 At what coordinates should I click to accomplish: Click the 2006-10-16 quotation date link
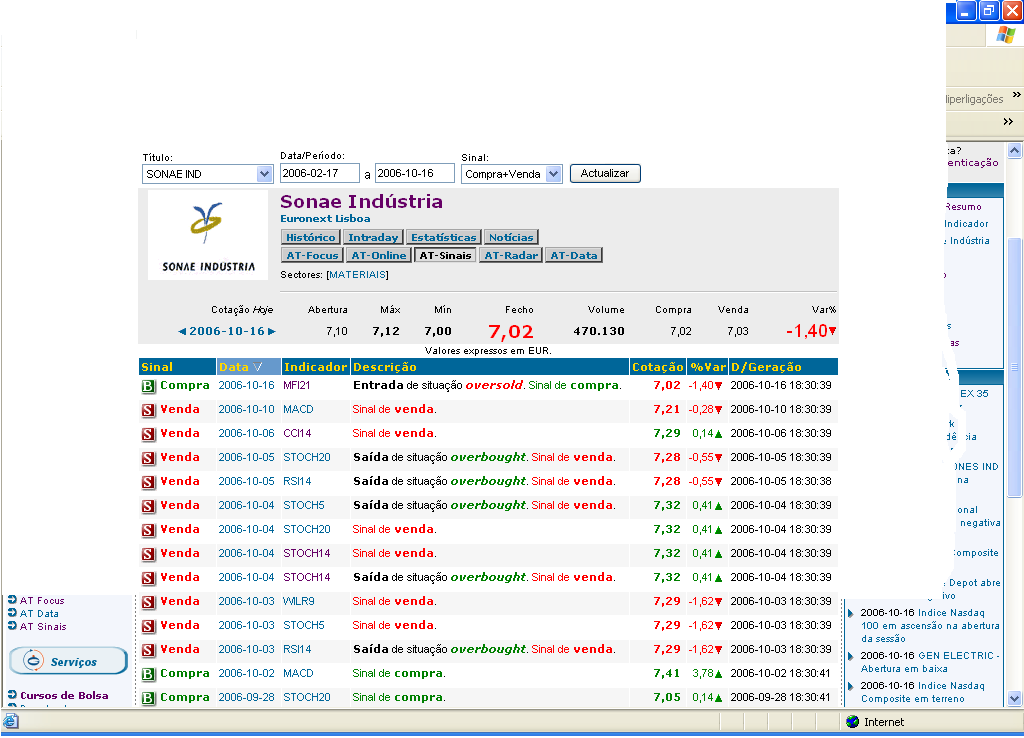pos(227,331)
